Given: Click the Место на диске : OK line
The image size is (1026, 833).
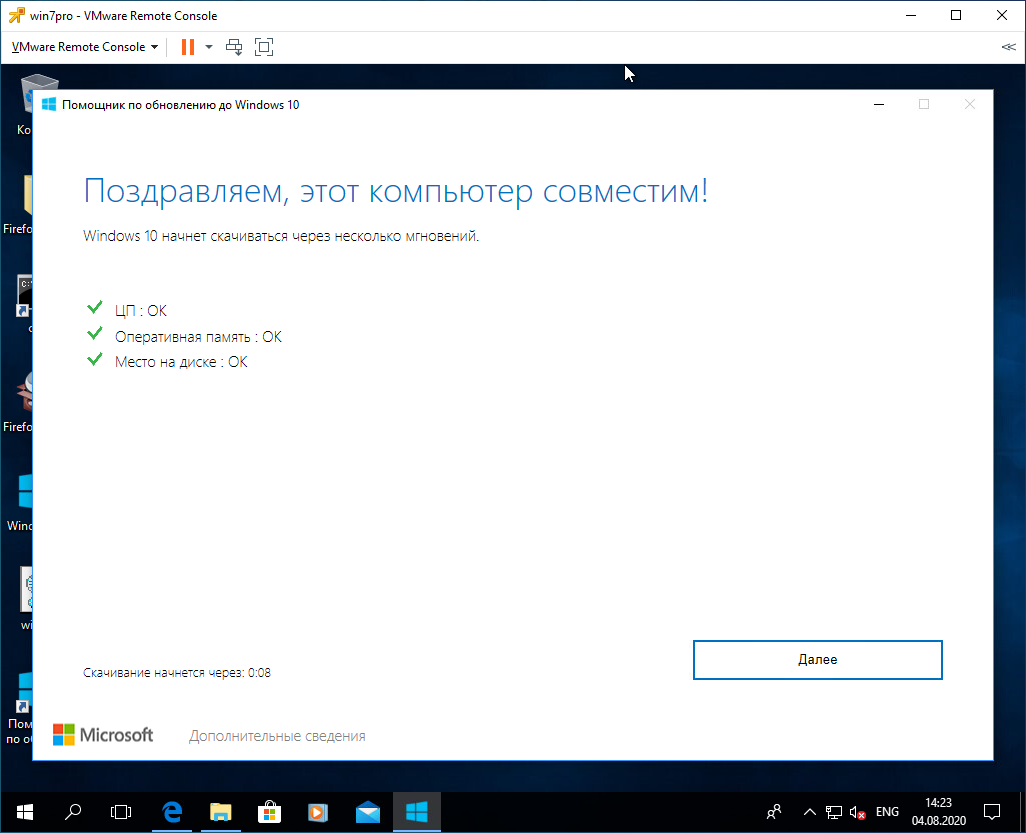Looking at the screenshot, I should (x=168, y=361).
